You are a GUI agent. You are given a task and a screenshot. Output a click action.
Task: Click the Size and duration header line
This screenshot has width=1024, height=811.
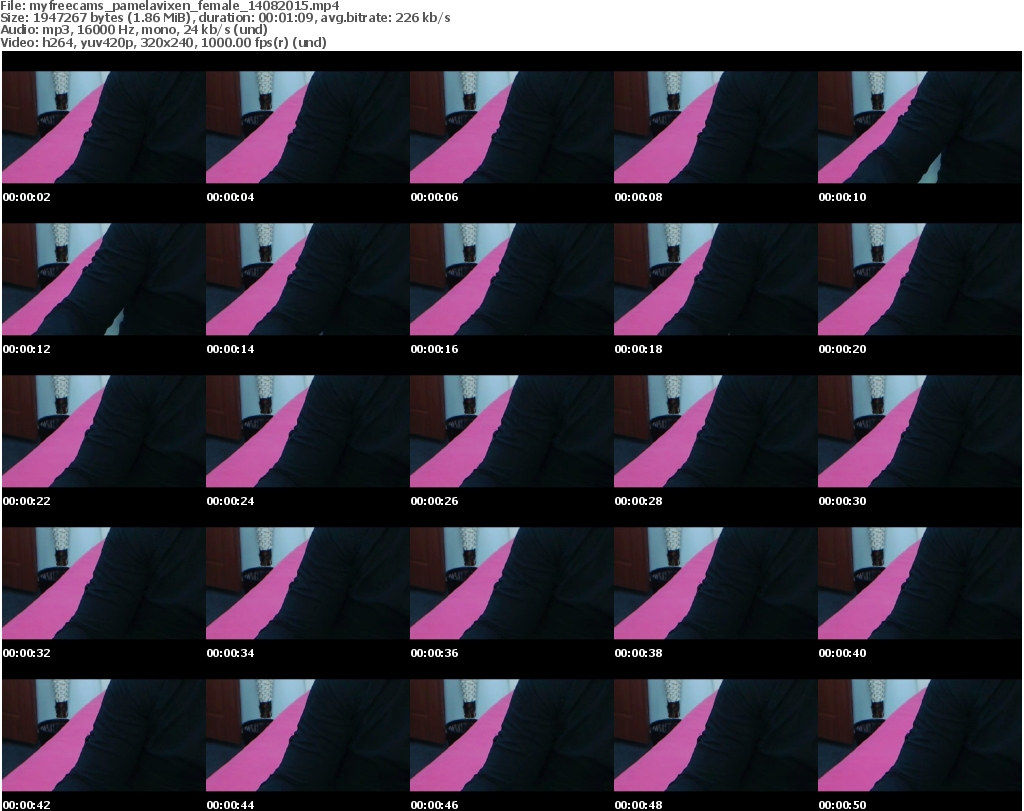(225, 18)
